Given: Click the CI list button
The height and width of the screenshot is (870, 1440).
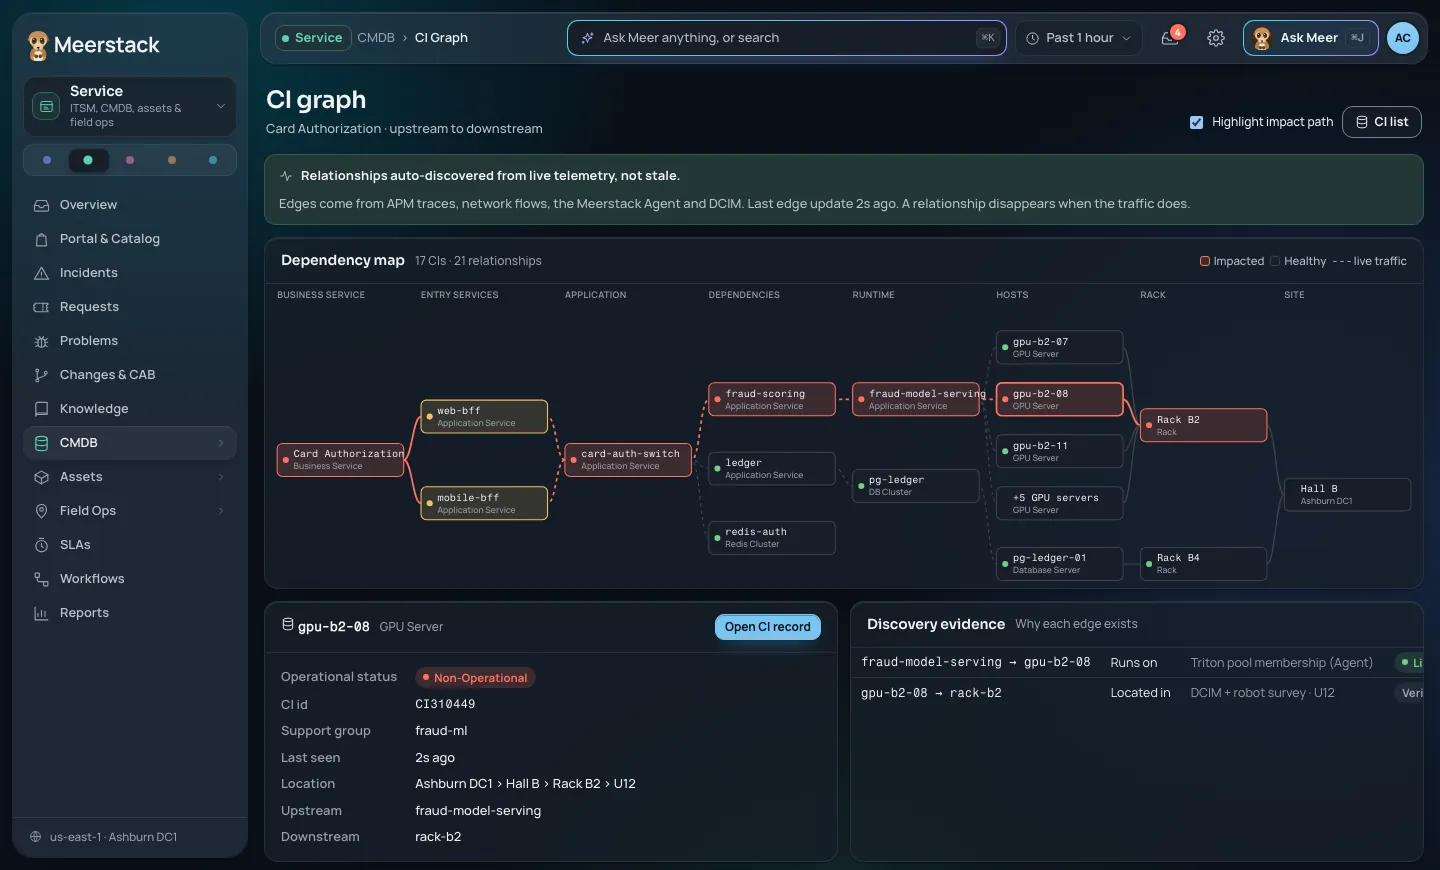Looking at the screenshot, I should (x=1382, y=122).
